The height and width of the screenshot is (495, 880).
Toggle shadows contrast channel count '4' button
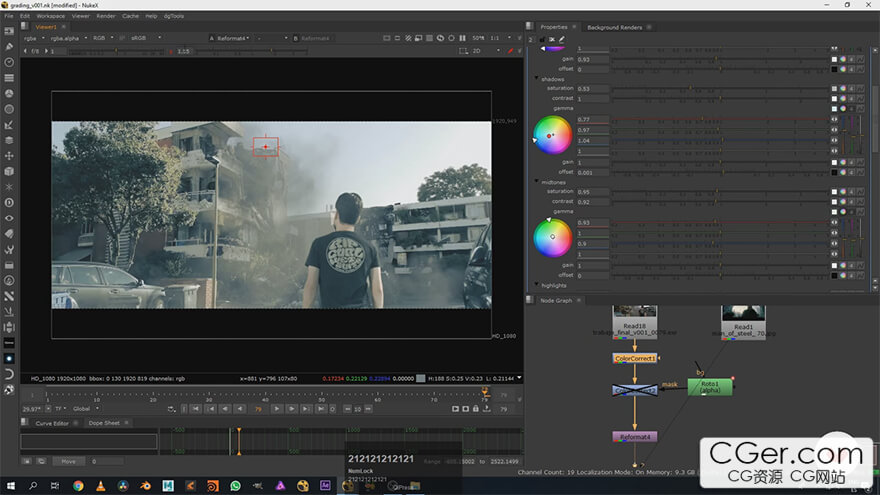[x=851, y=98]
